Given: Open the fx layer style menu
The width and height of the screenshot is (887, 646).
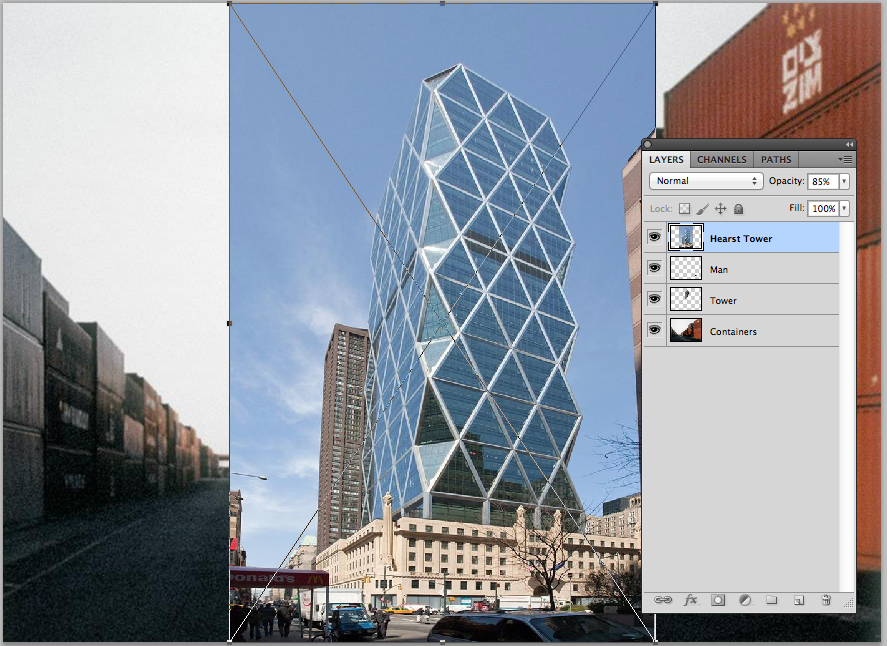Looking at the screenshot, I should pos(690,600).
